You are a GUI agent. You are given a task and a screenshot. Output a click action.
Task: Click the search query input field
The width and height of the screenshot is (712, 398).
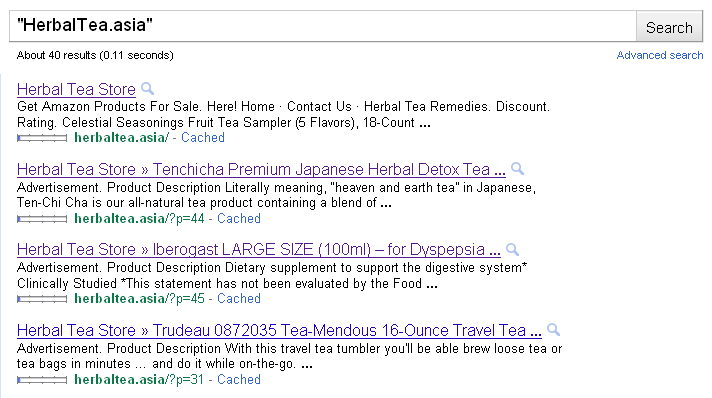click(322, 26)
